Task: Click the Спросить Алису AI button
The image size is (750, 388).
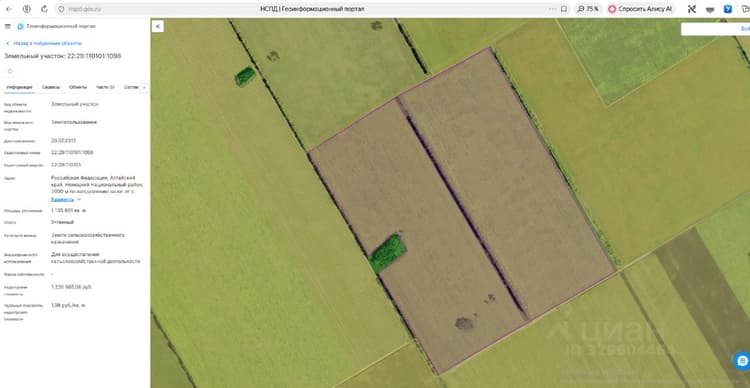Action: [x=640, y=9]
